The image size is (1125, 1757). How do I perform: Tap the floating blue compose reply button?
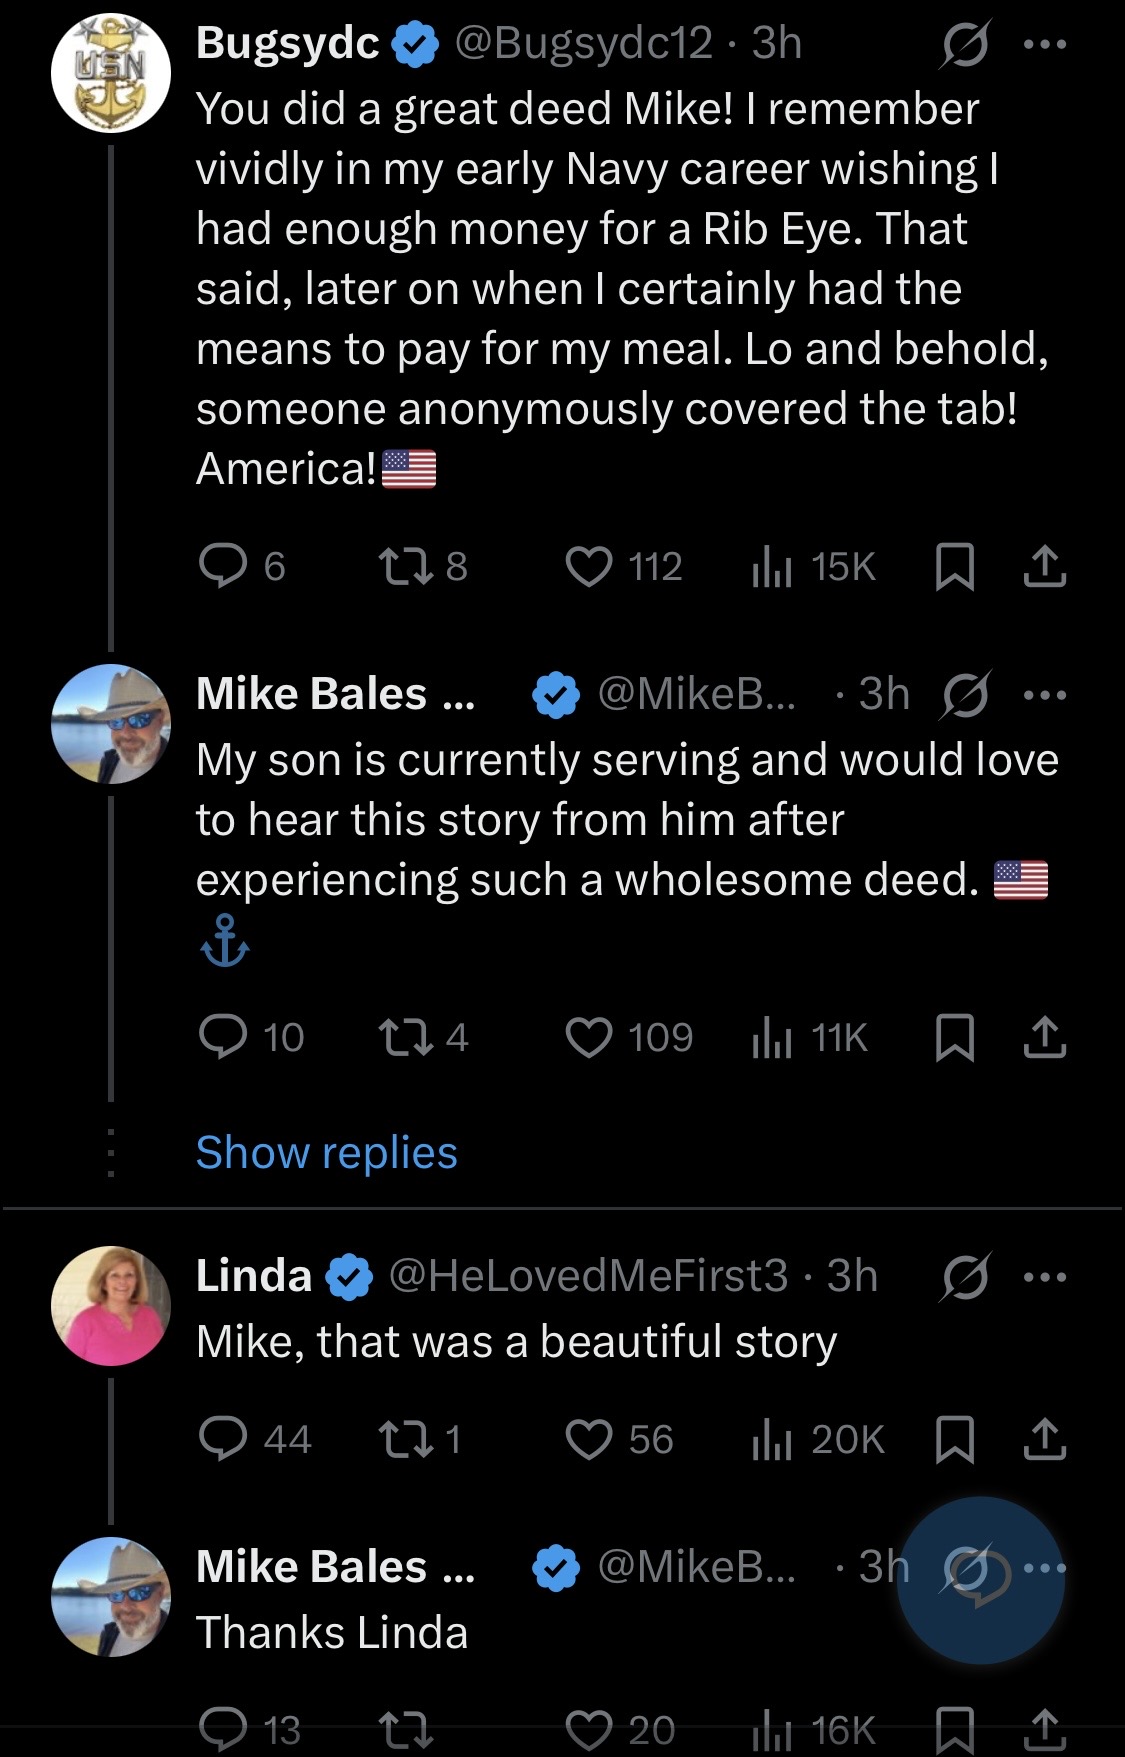tap(980, 1580)
